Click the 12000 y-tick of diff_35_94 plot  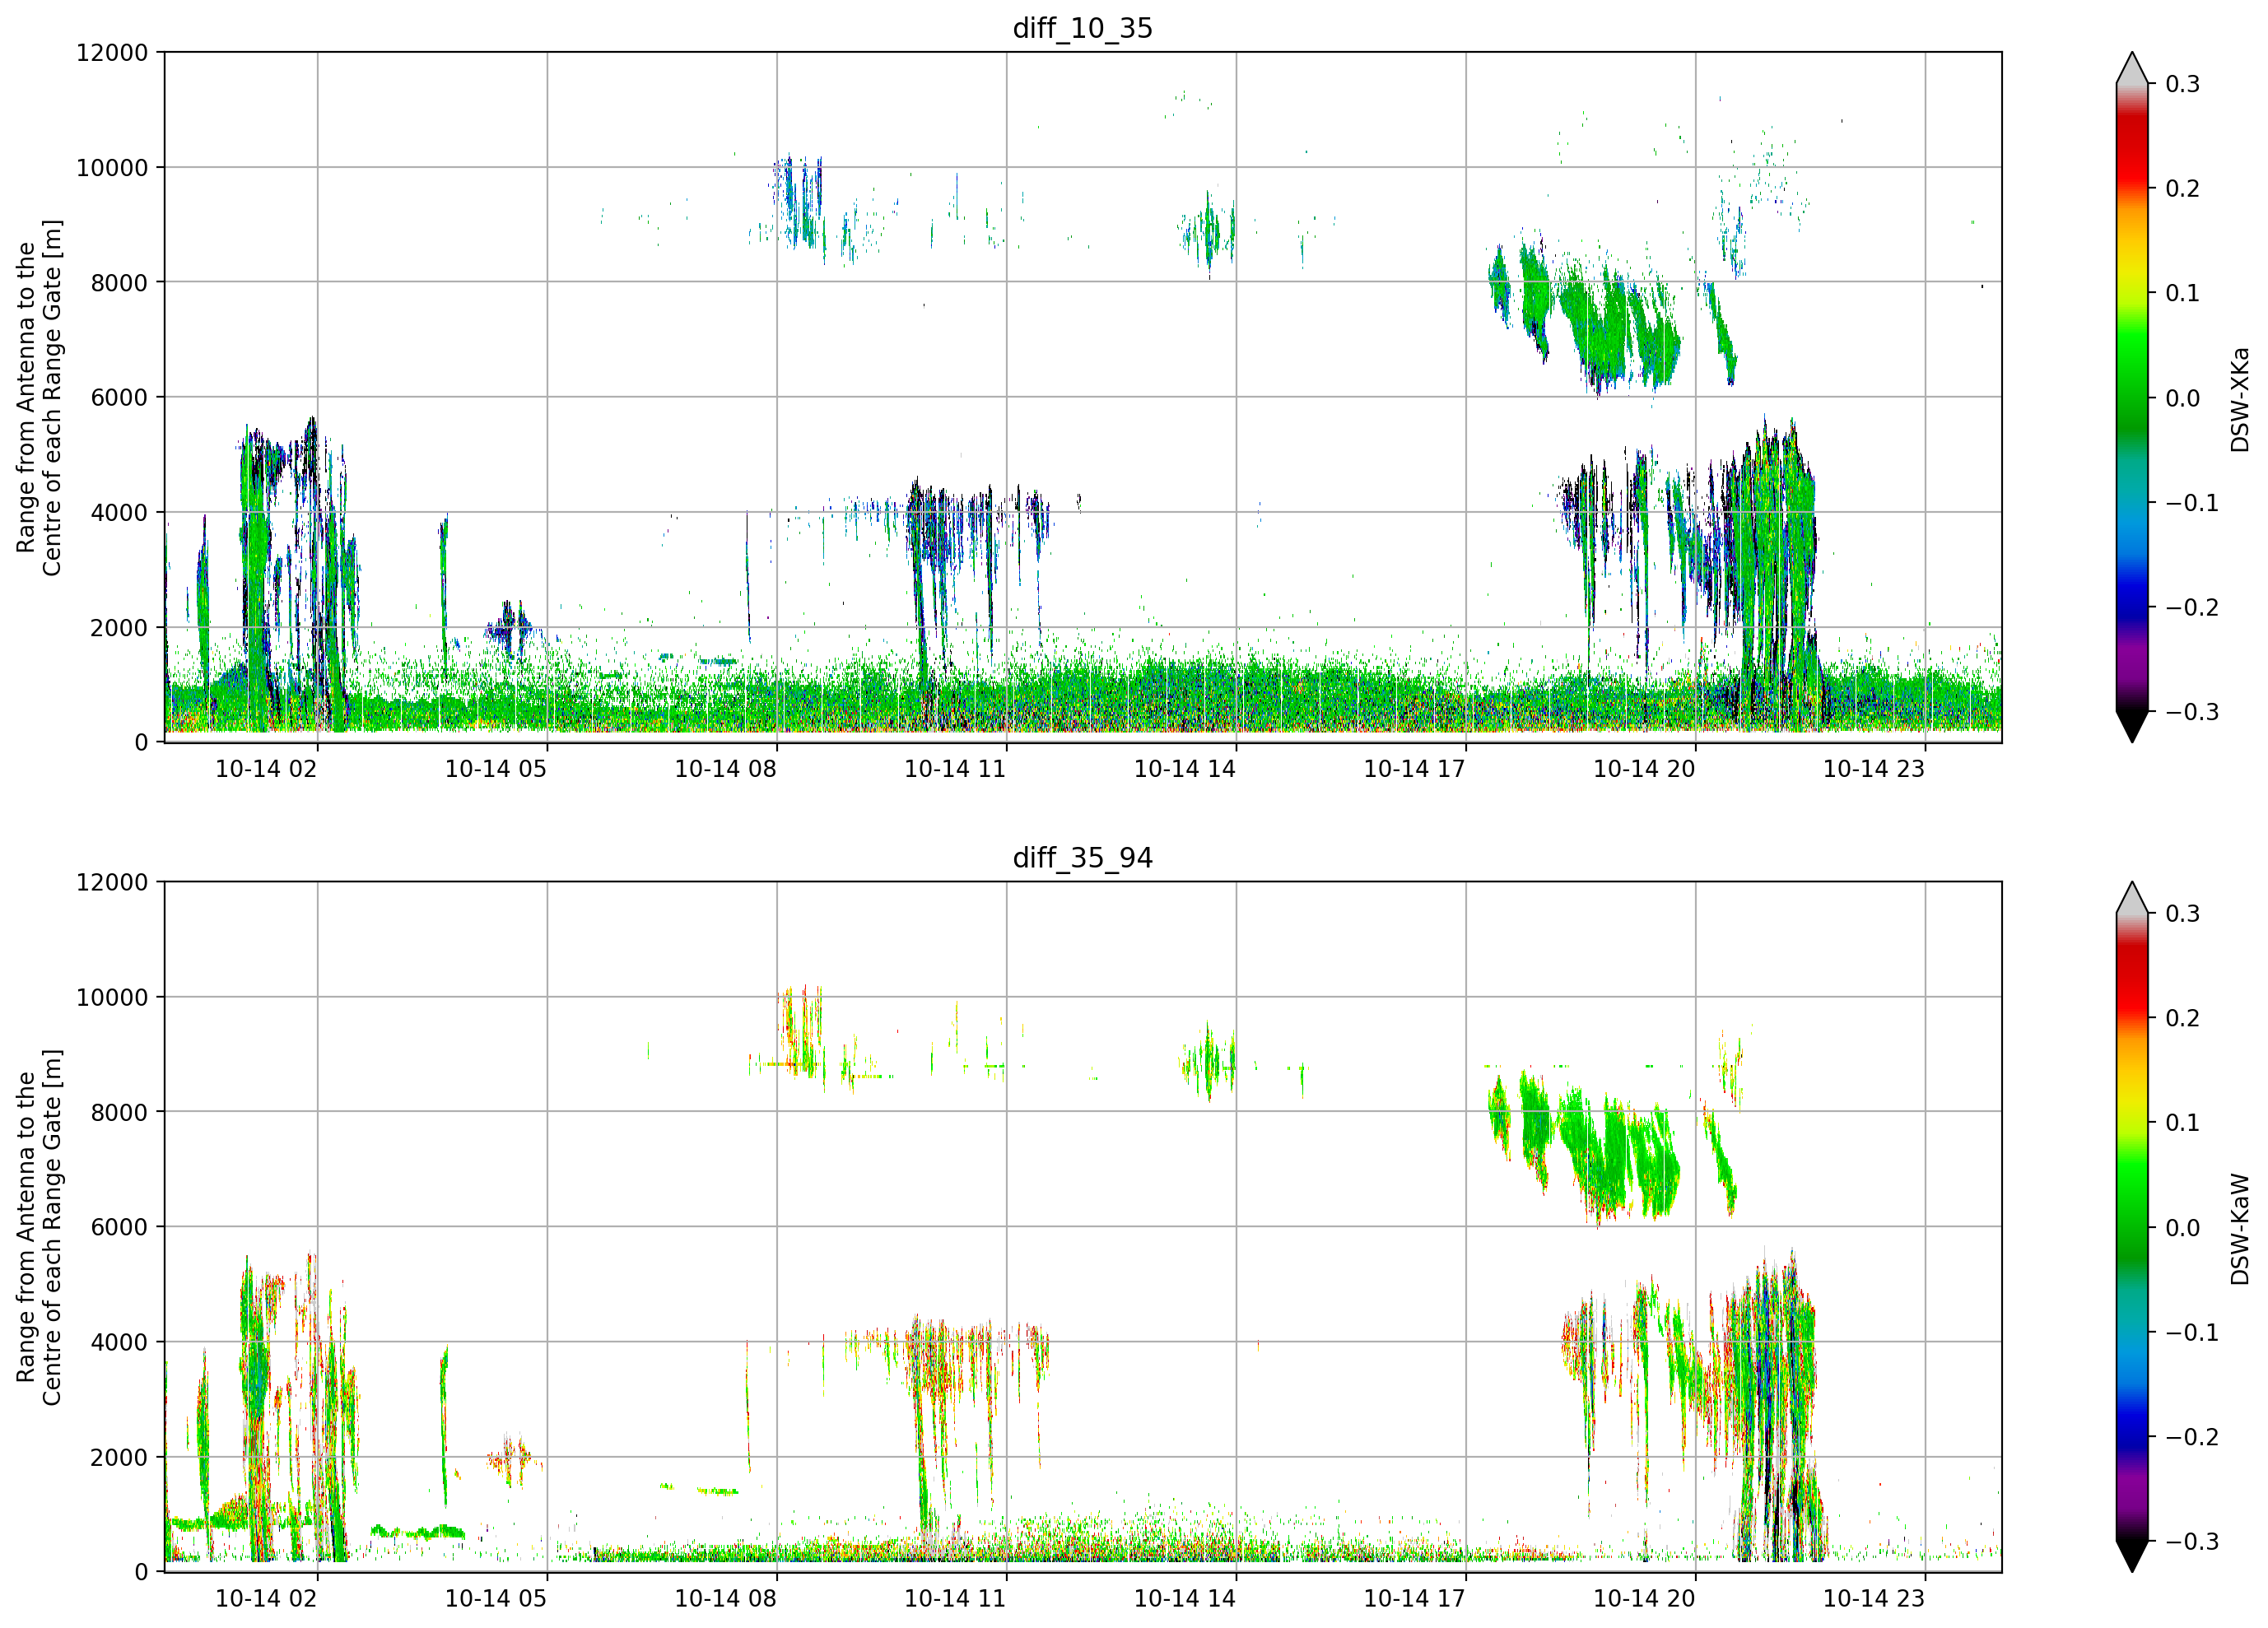[112, 883]
